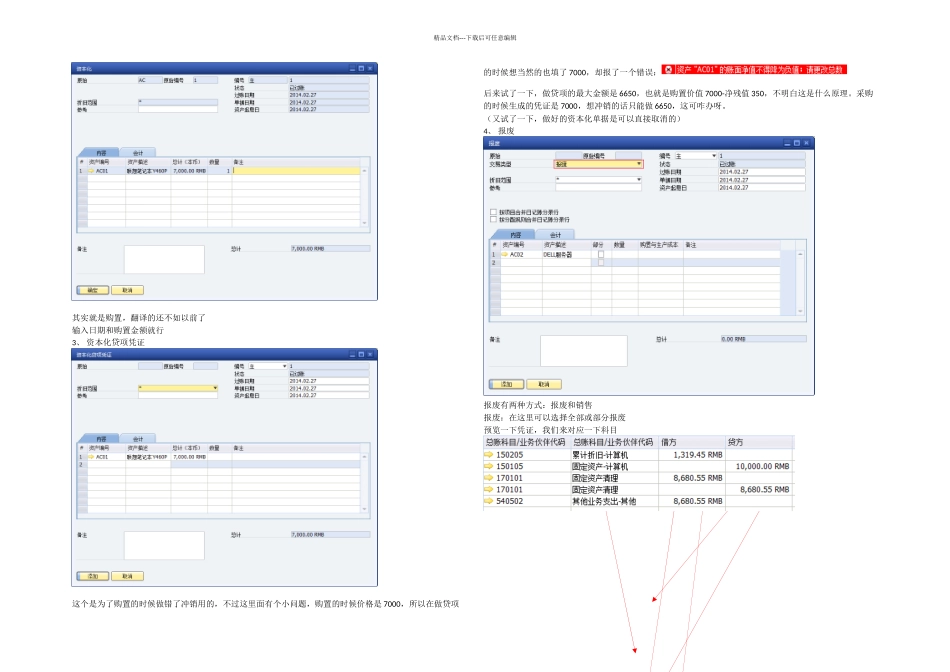Click the 备注 text area in 资本化贷项凭证 window

coord(164,545)
